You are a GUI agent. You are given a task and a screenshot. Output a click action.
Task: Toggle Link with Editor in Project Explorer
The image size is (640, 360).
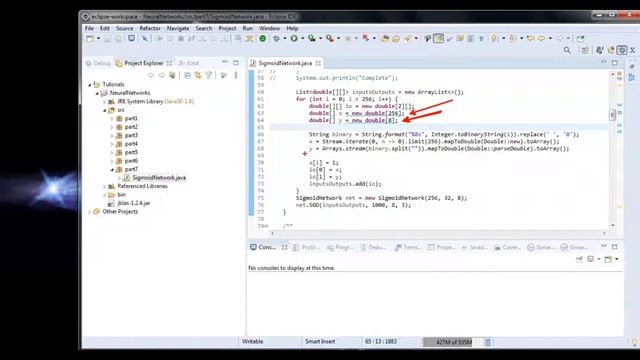tap(198, 76)
